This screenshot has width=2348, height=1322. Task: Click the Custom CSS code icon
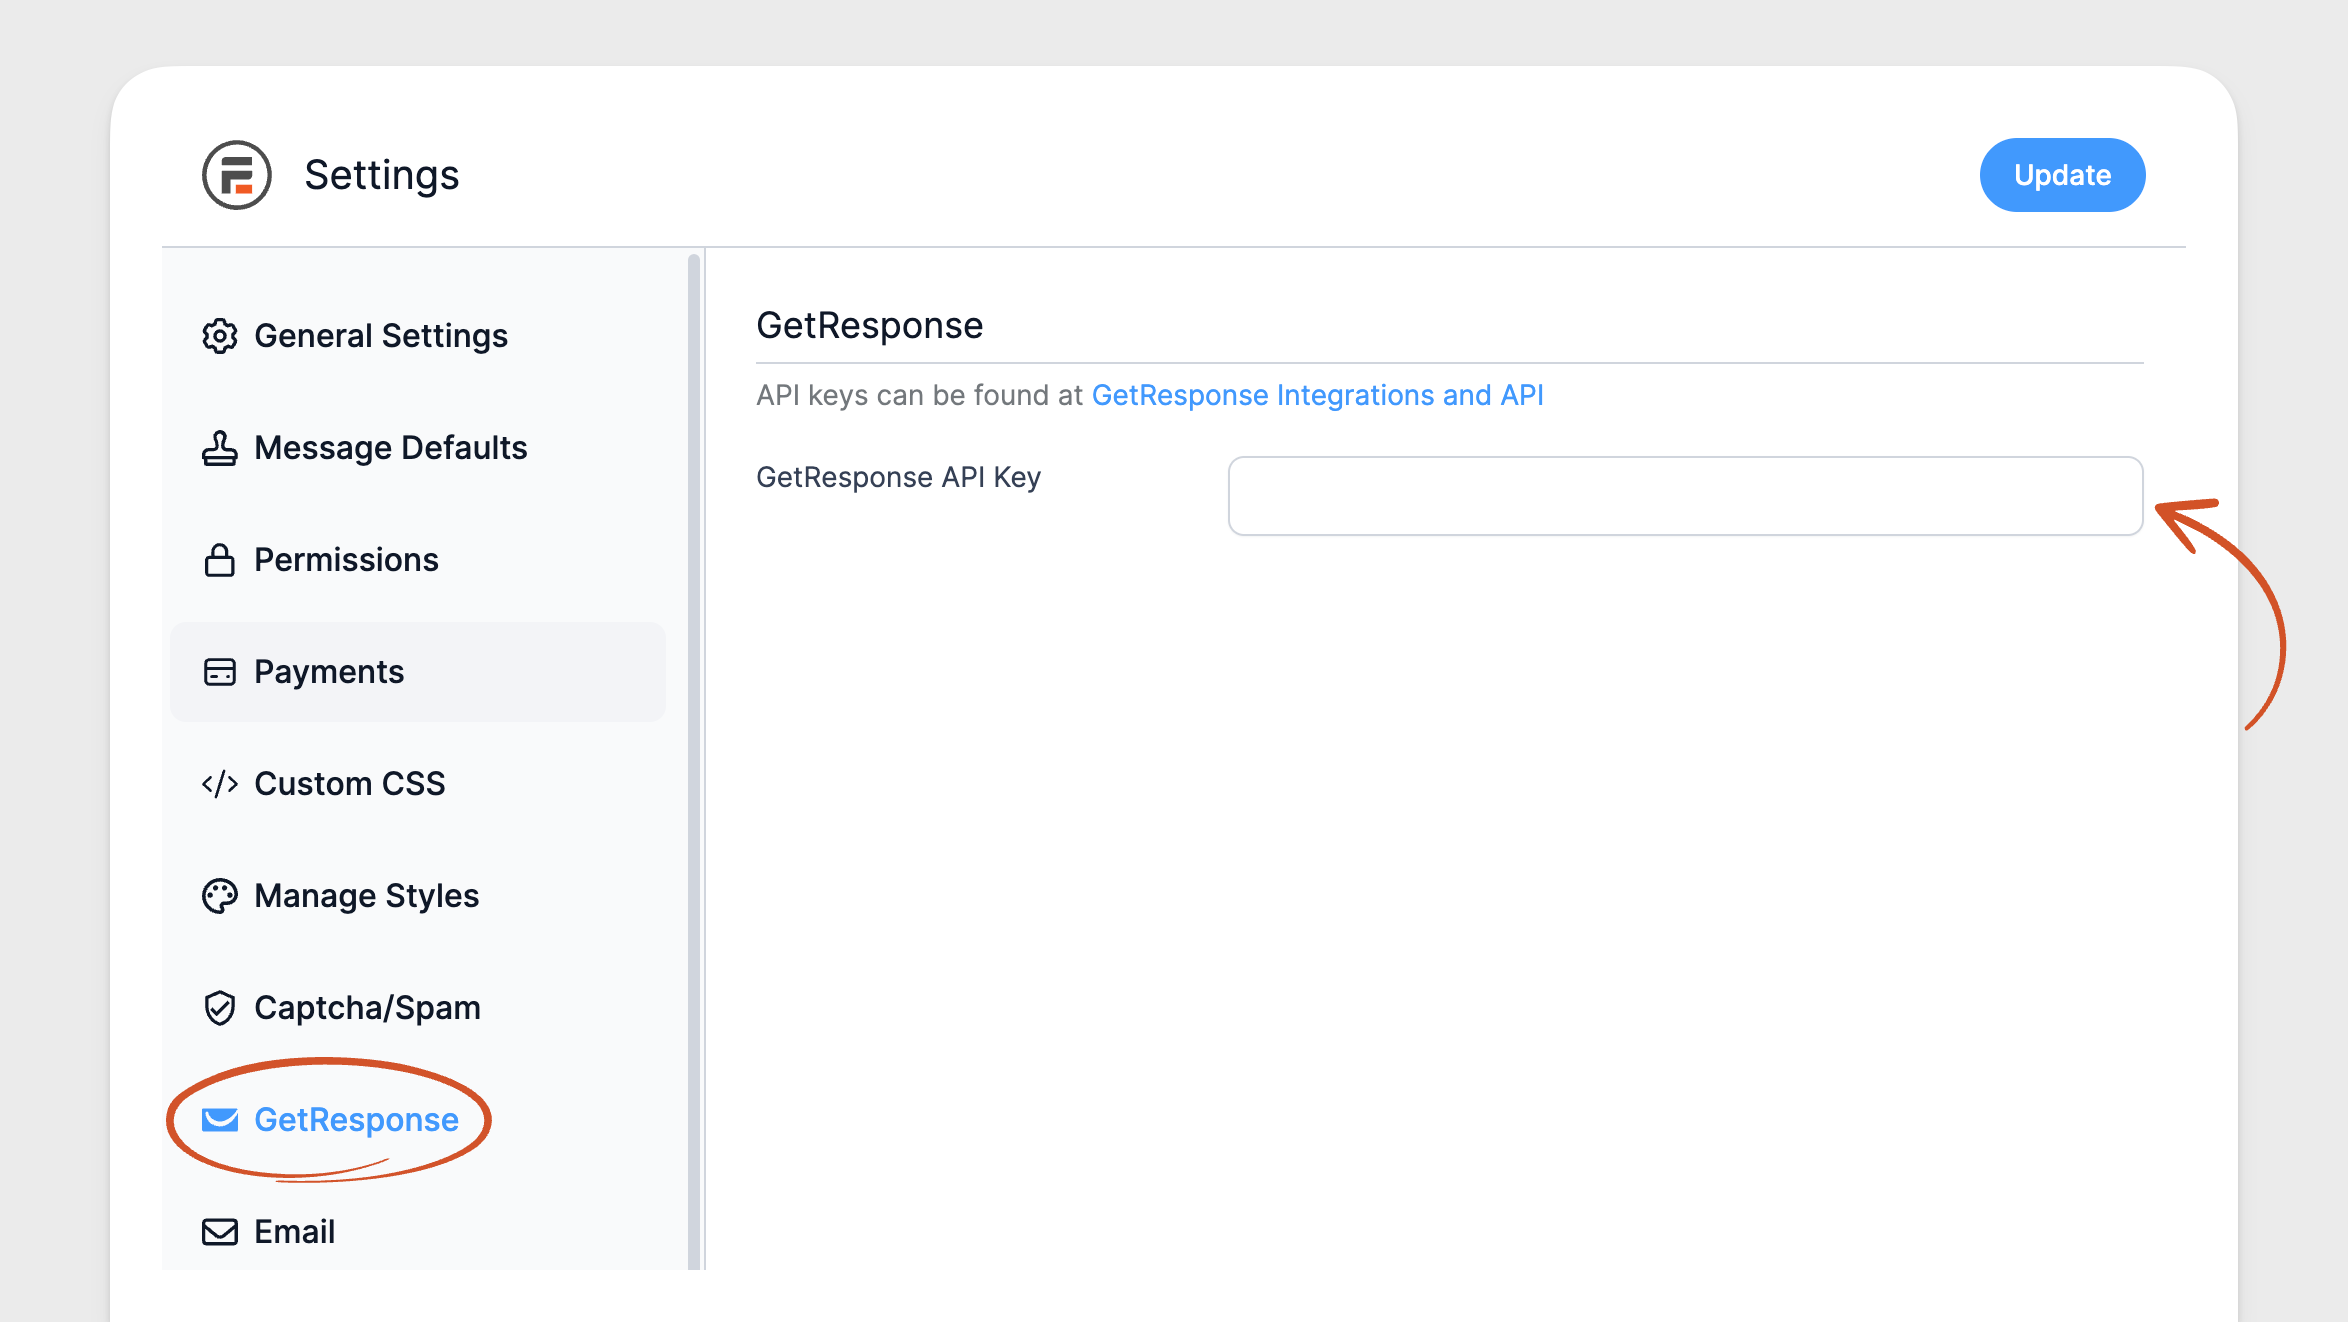220,784
